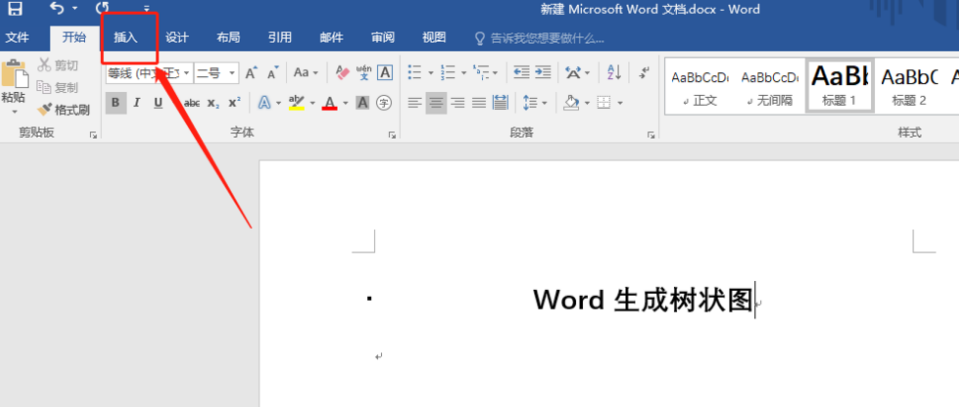This screenshot has height=407, width=959.
Task: Click the 剪切 cut button
Action: click(58, 65)
